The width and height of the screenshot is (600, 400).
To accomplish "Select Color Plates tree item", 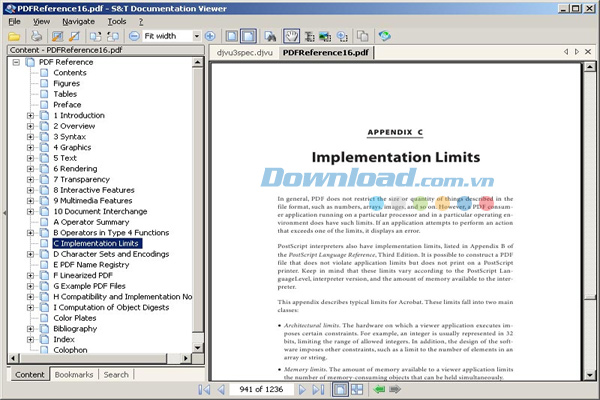I will point(75,318).
